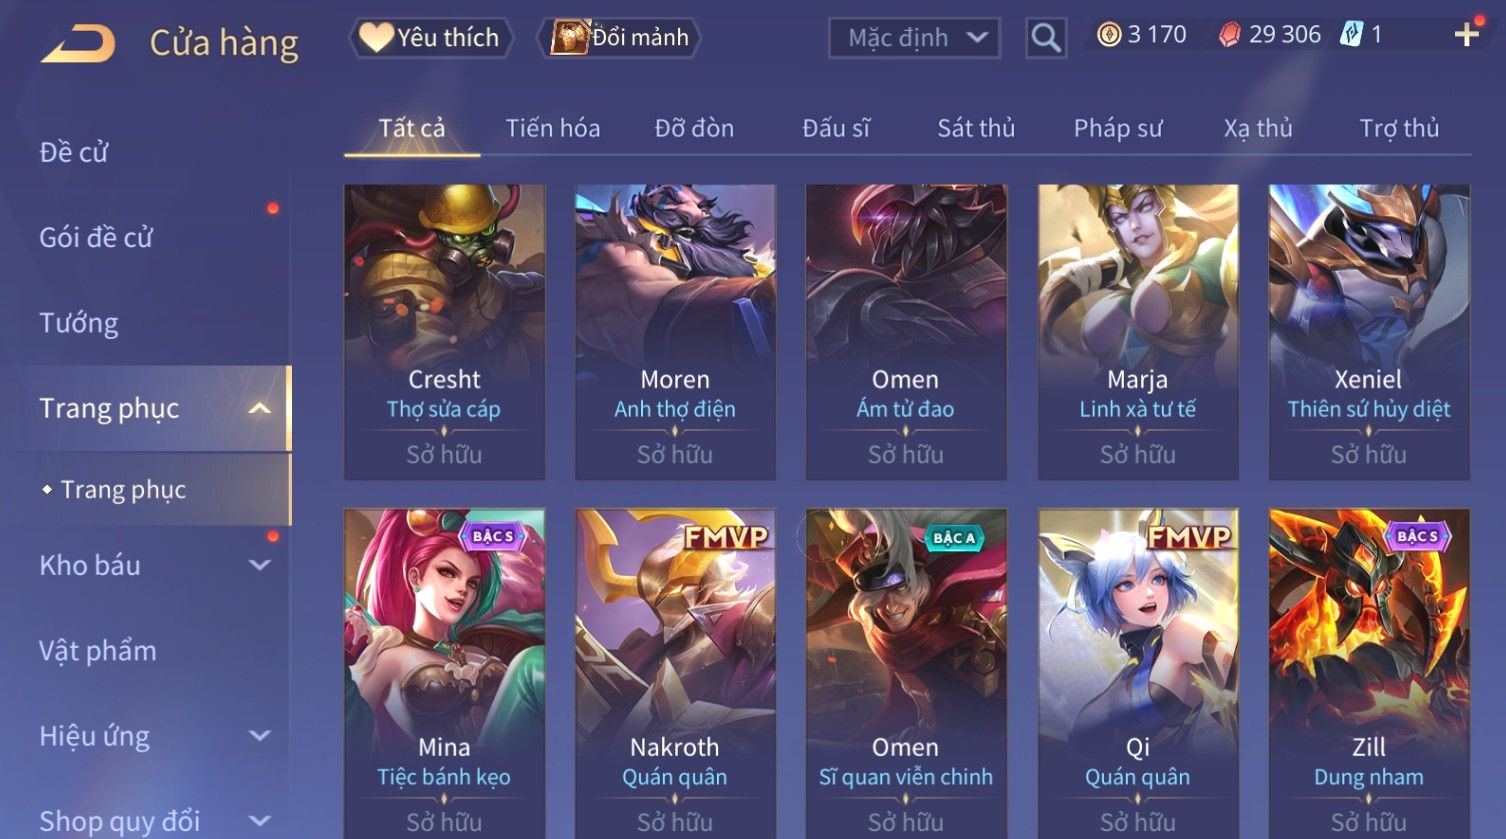Click the gold coin balance icon
This screenshot has width=1506, height=839.
pyautogui.click(x=1108, y=35)
